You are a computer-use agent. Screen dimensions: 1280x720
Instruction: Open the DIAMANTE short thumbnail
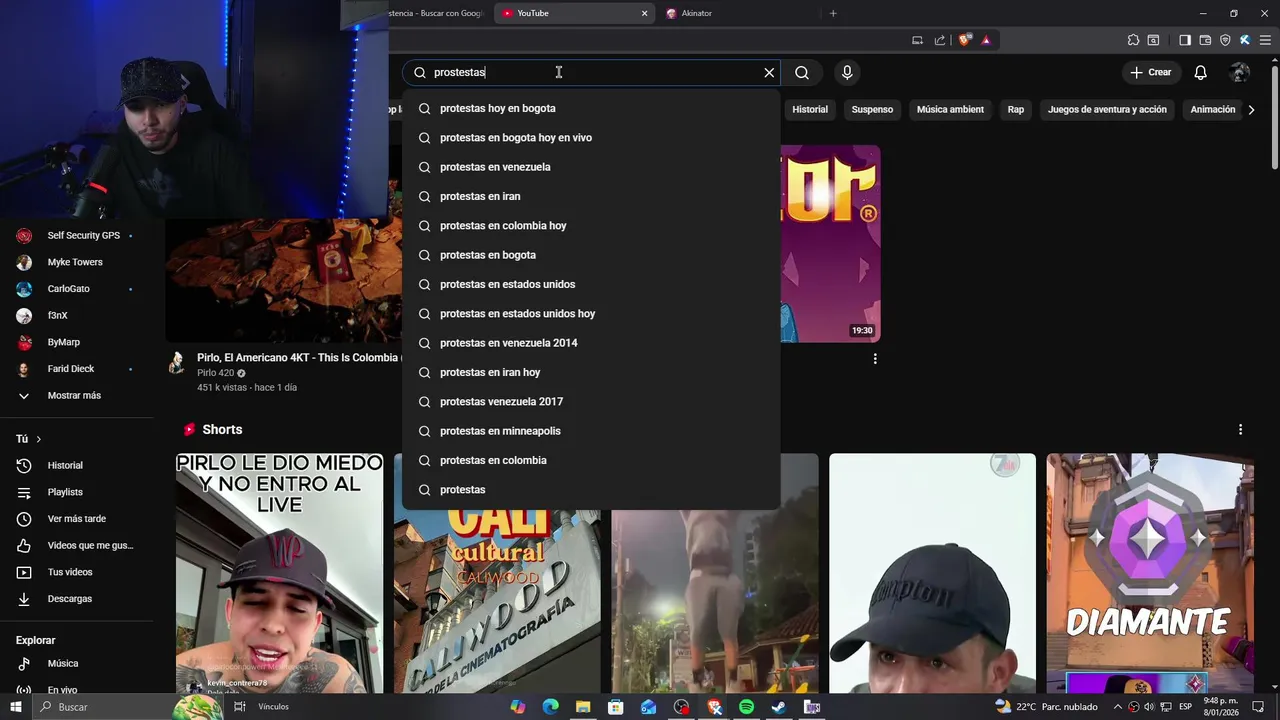1150,573
